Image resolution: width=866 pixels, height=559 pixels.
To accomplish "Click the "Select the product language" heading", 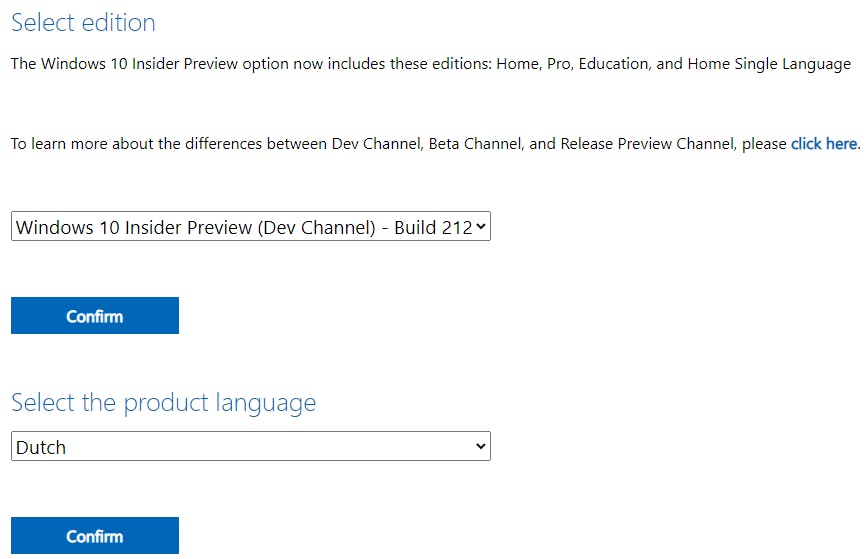I will pos(163,403).
